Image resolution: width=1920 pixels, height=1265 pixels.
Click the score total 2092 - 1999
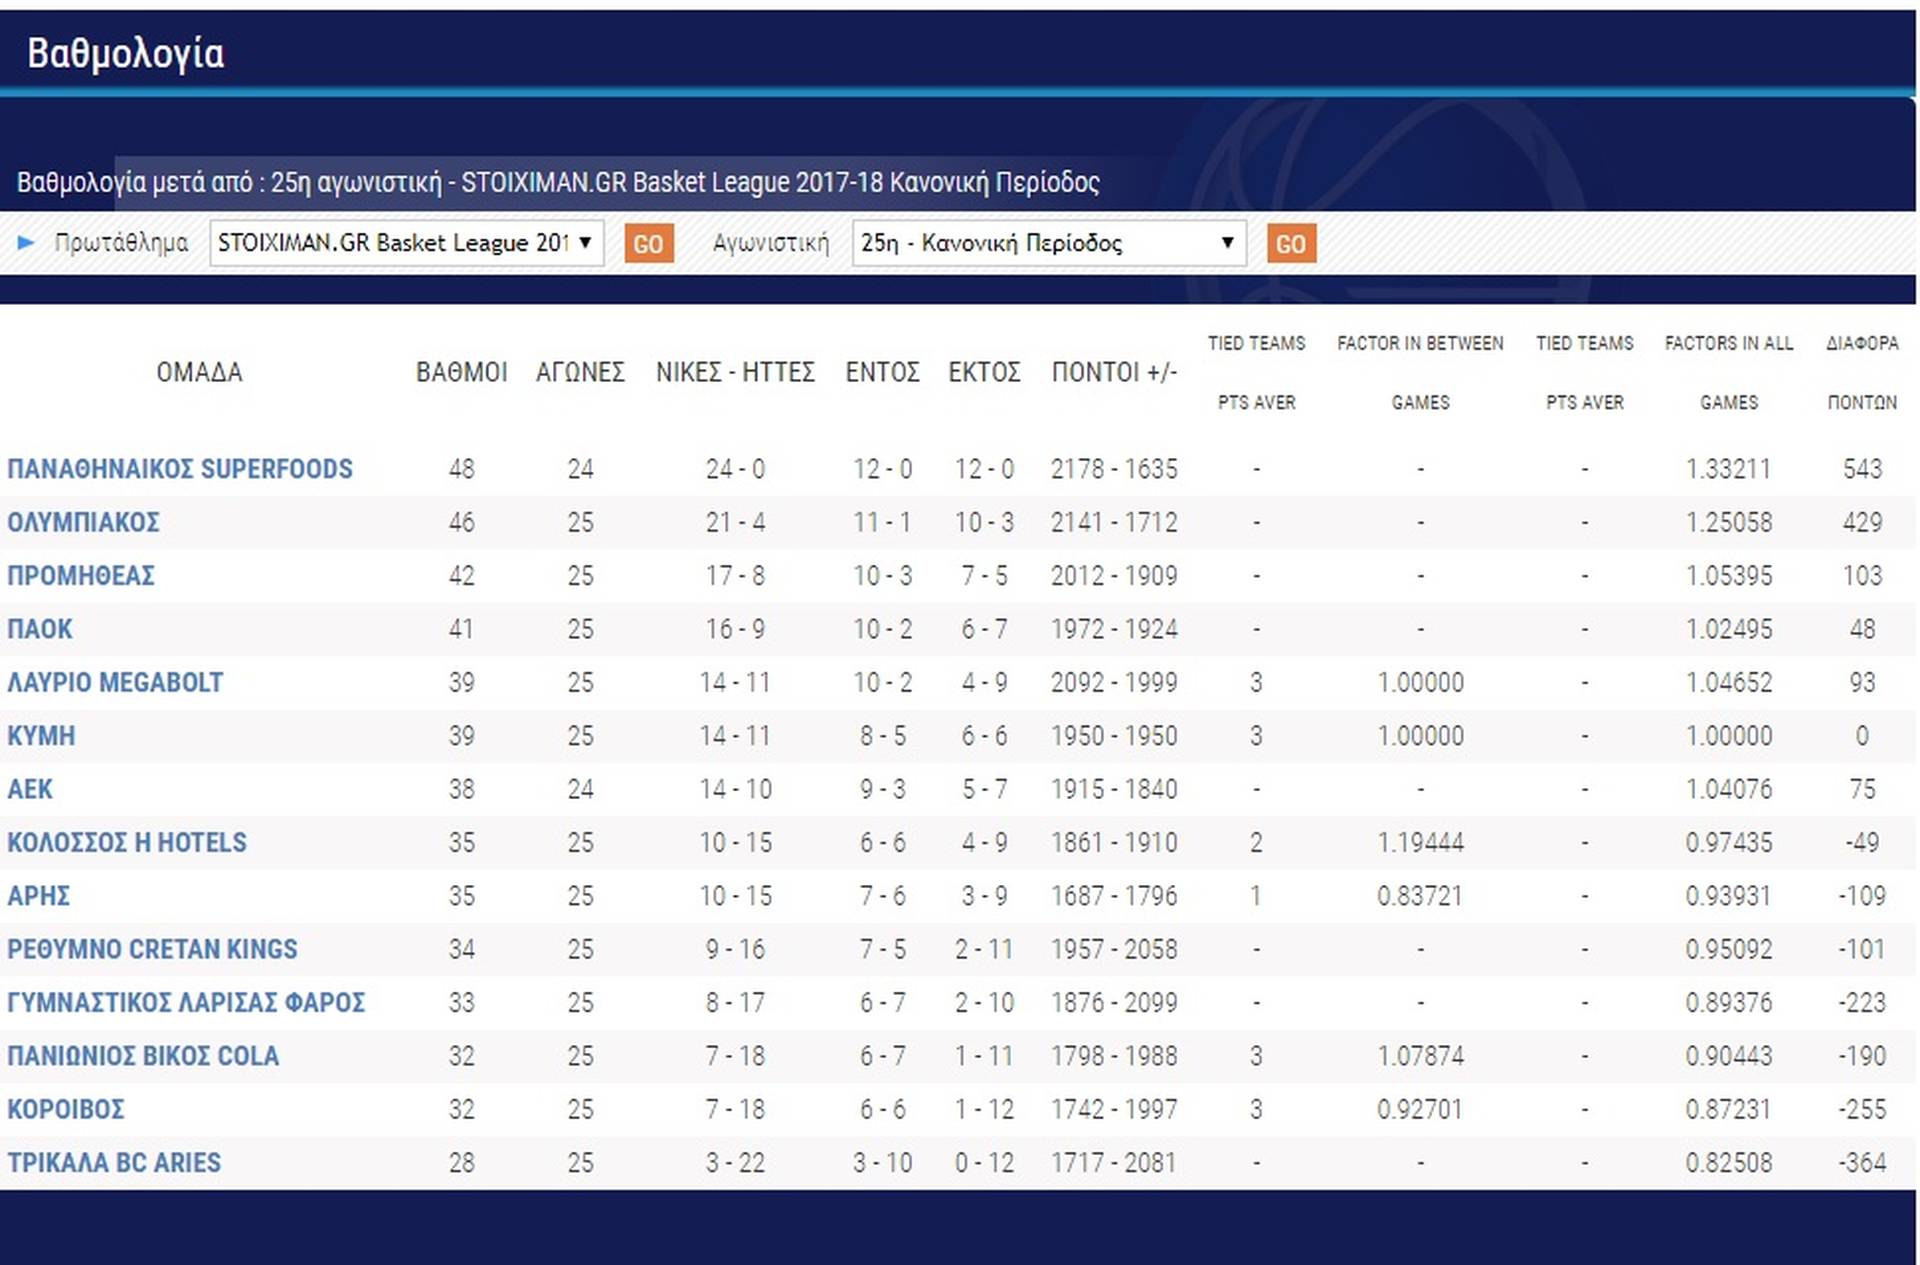click(x=1114, y=682)
